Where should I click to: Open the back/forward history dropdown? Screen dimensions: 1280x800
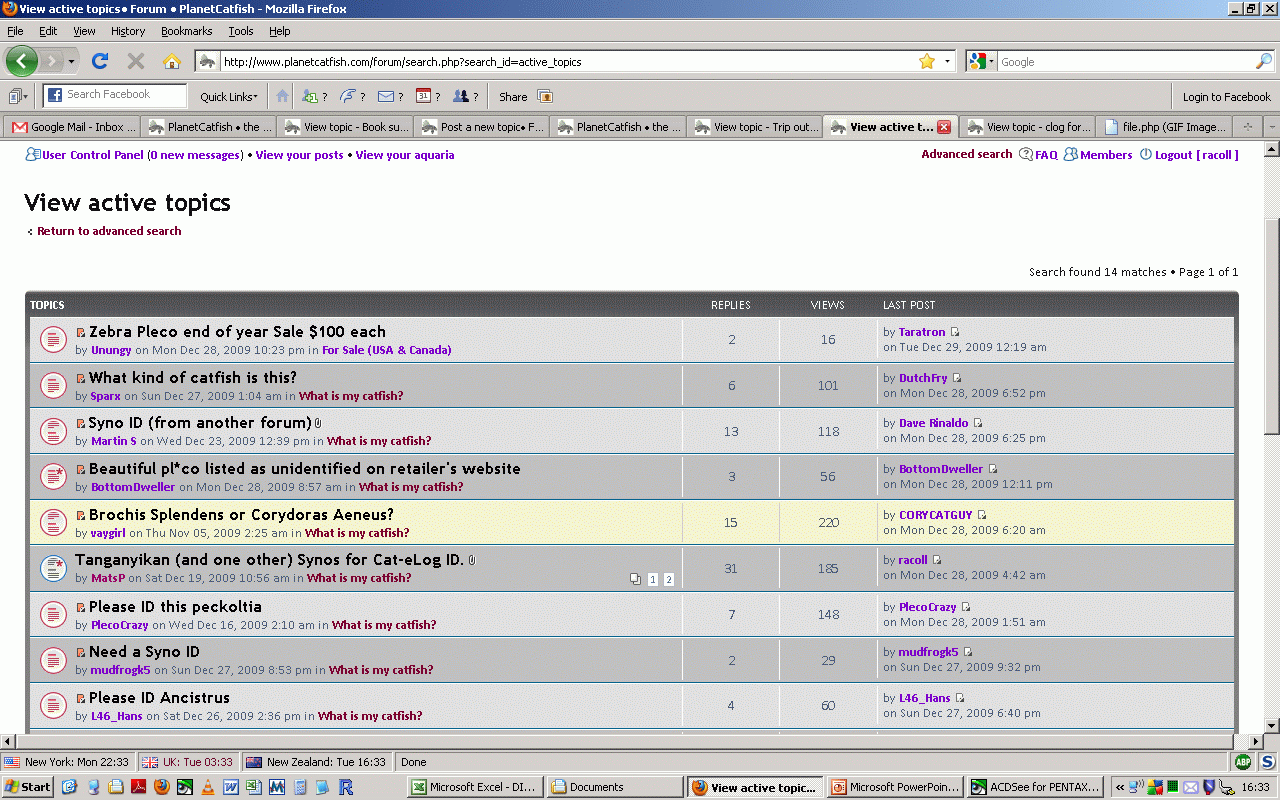click(x=71, y=61)
